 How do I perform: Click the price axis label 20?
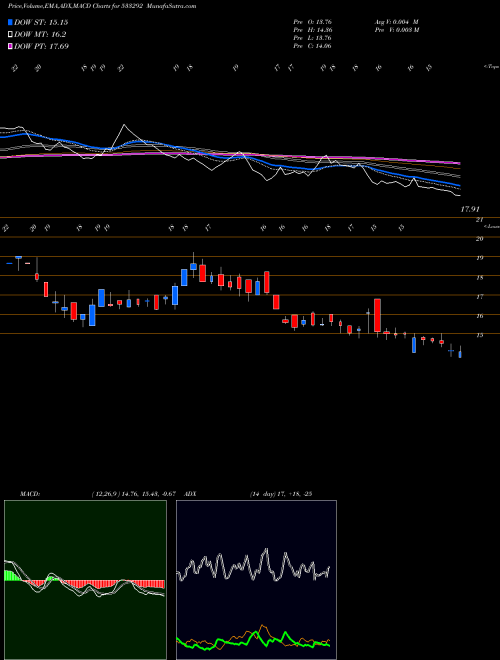479,239
